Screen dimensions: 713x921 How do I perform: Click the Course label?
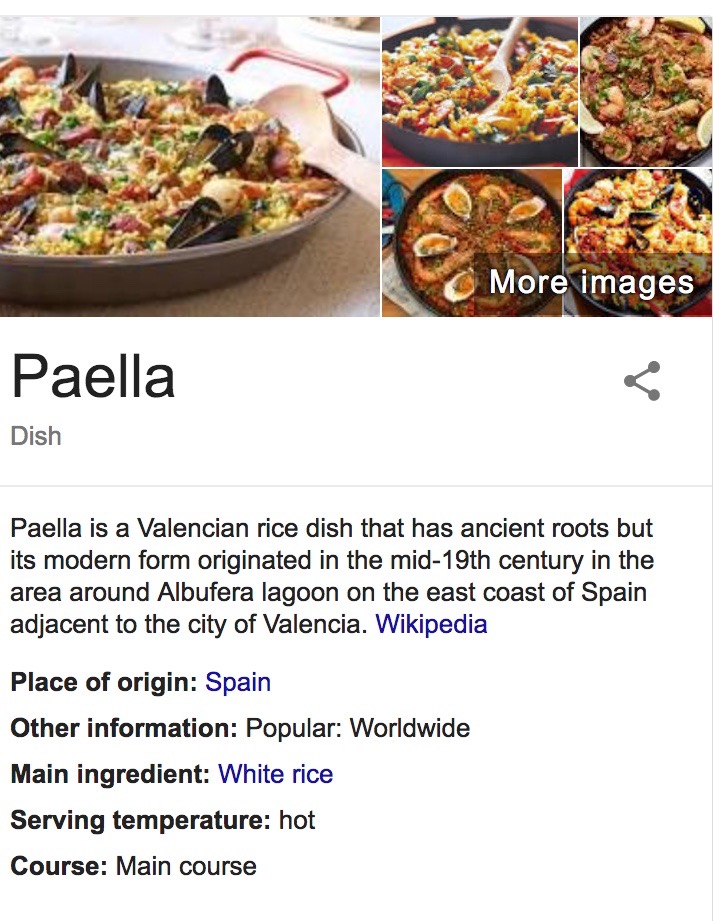[x=59, y=866]
